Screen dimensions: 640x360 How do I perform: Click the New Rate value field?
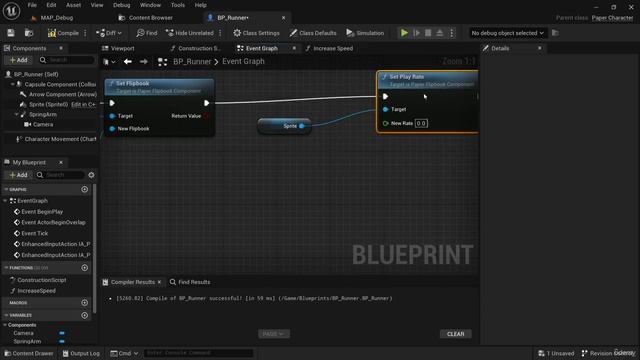pyautogui.click(x=421, y=123)
